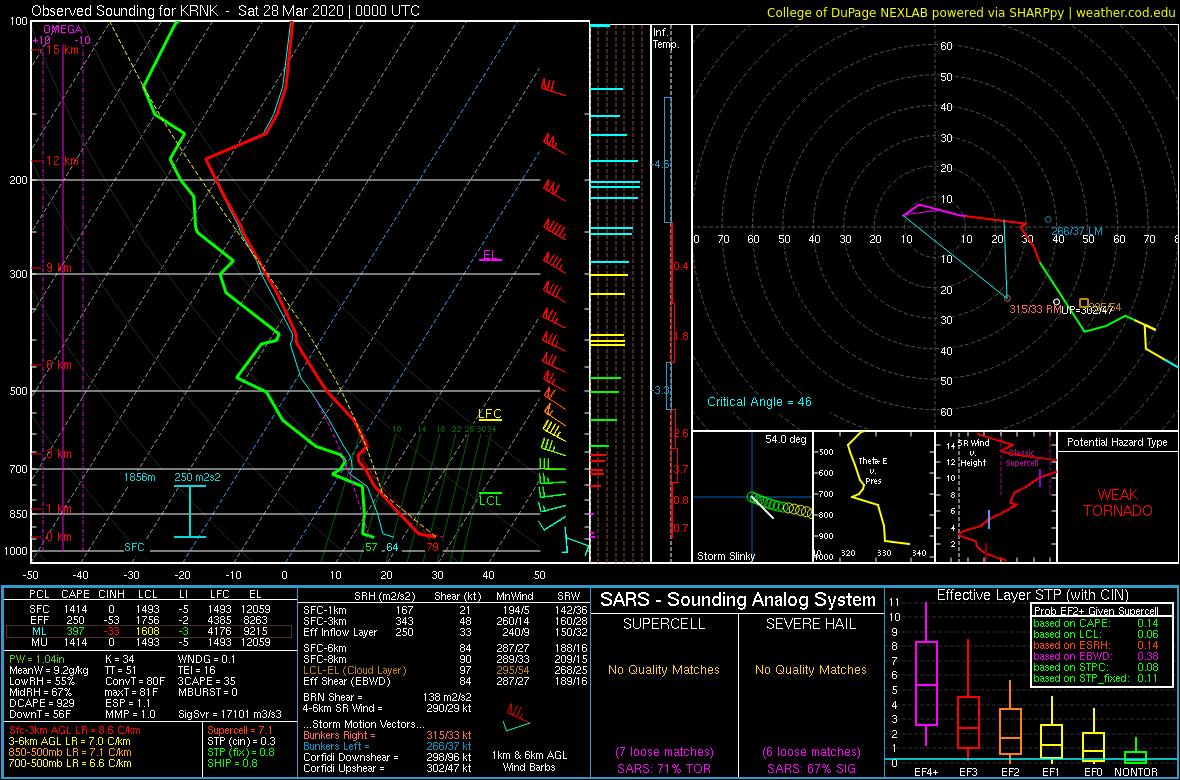
Task: Select the MU parcel row
Action: coord(148,645)
